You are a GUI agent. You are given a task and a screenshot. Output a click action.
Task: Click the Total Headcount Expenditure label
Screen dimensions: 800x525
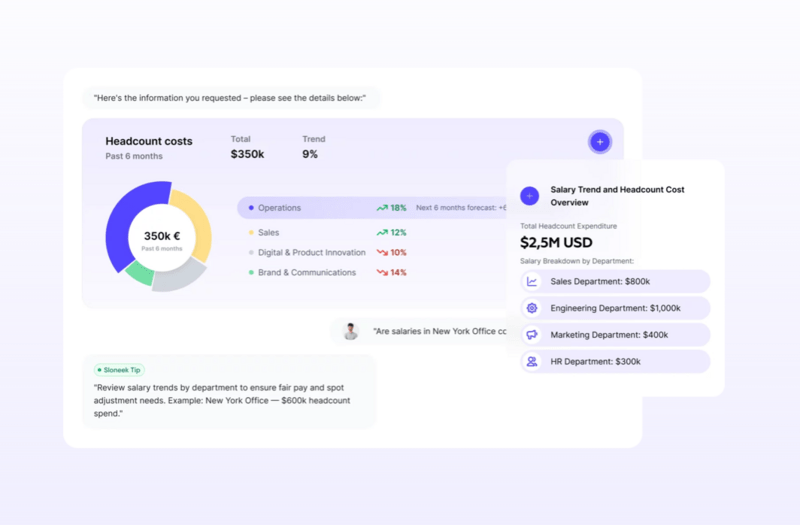click(568, 226)
